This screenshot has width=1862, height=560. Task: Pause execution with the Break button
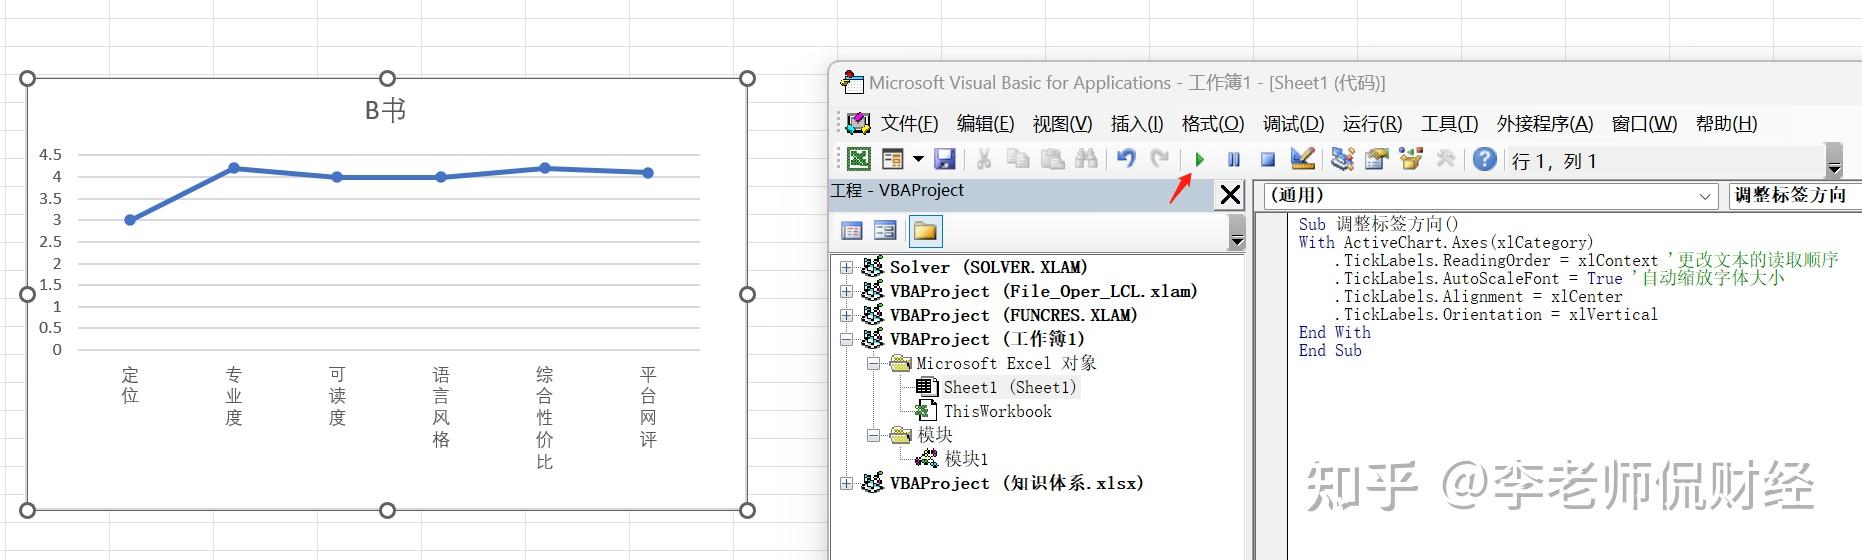click(x=1234, y=159)
